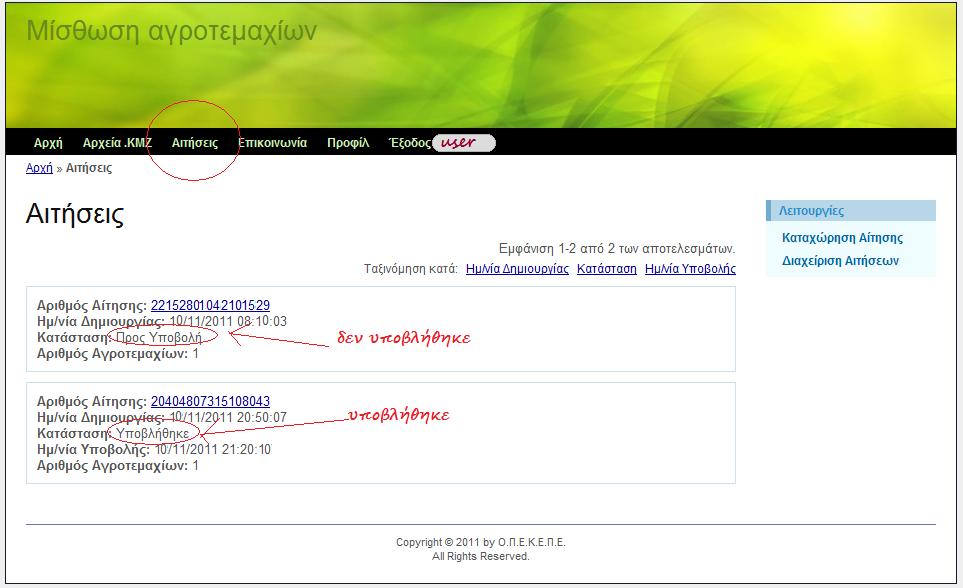963x588 pixels.
Task: Sort results by the Κατάσταση link
Action: click(607, 269)
